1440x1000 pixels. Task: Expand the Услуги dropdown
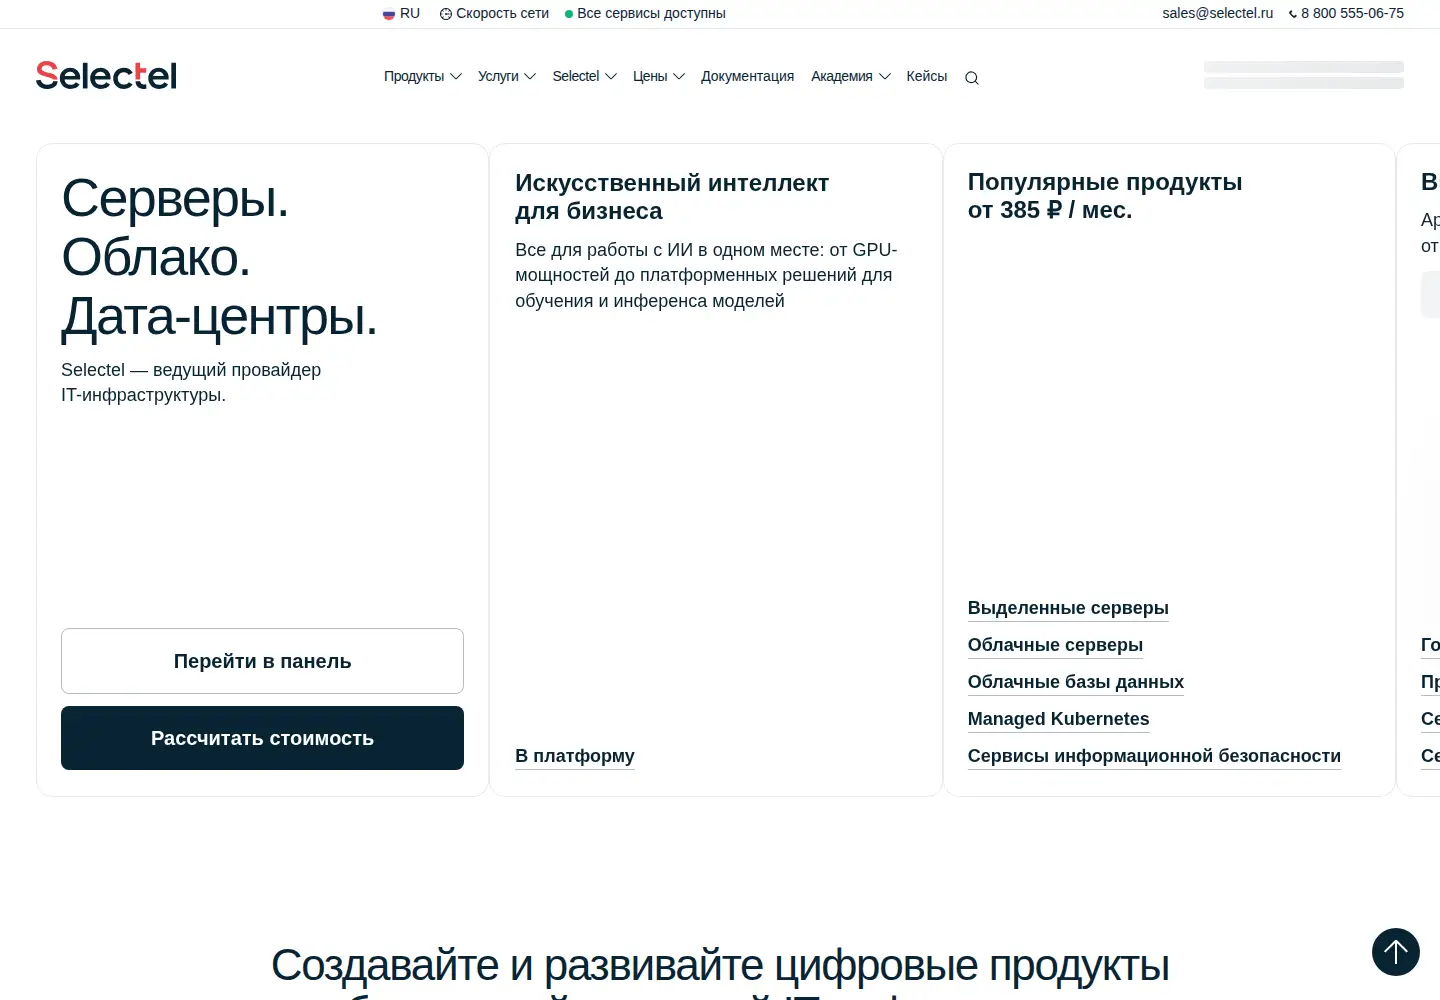tap(507, 76)
